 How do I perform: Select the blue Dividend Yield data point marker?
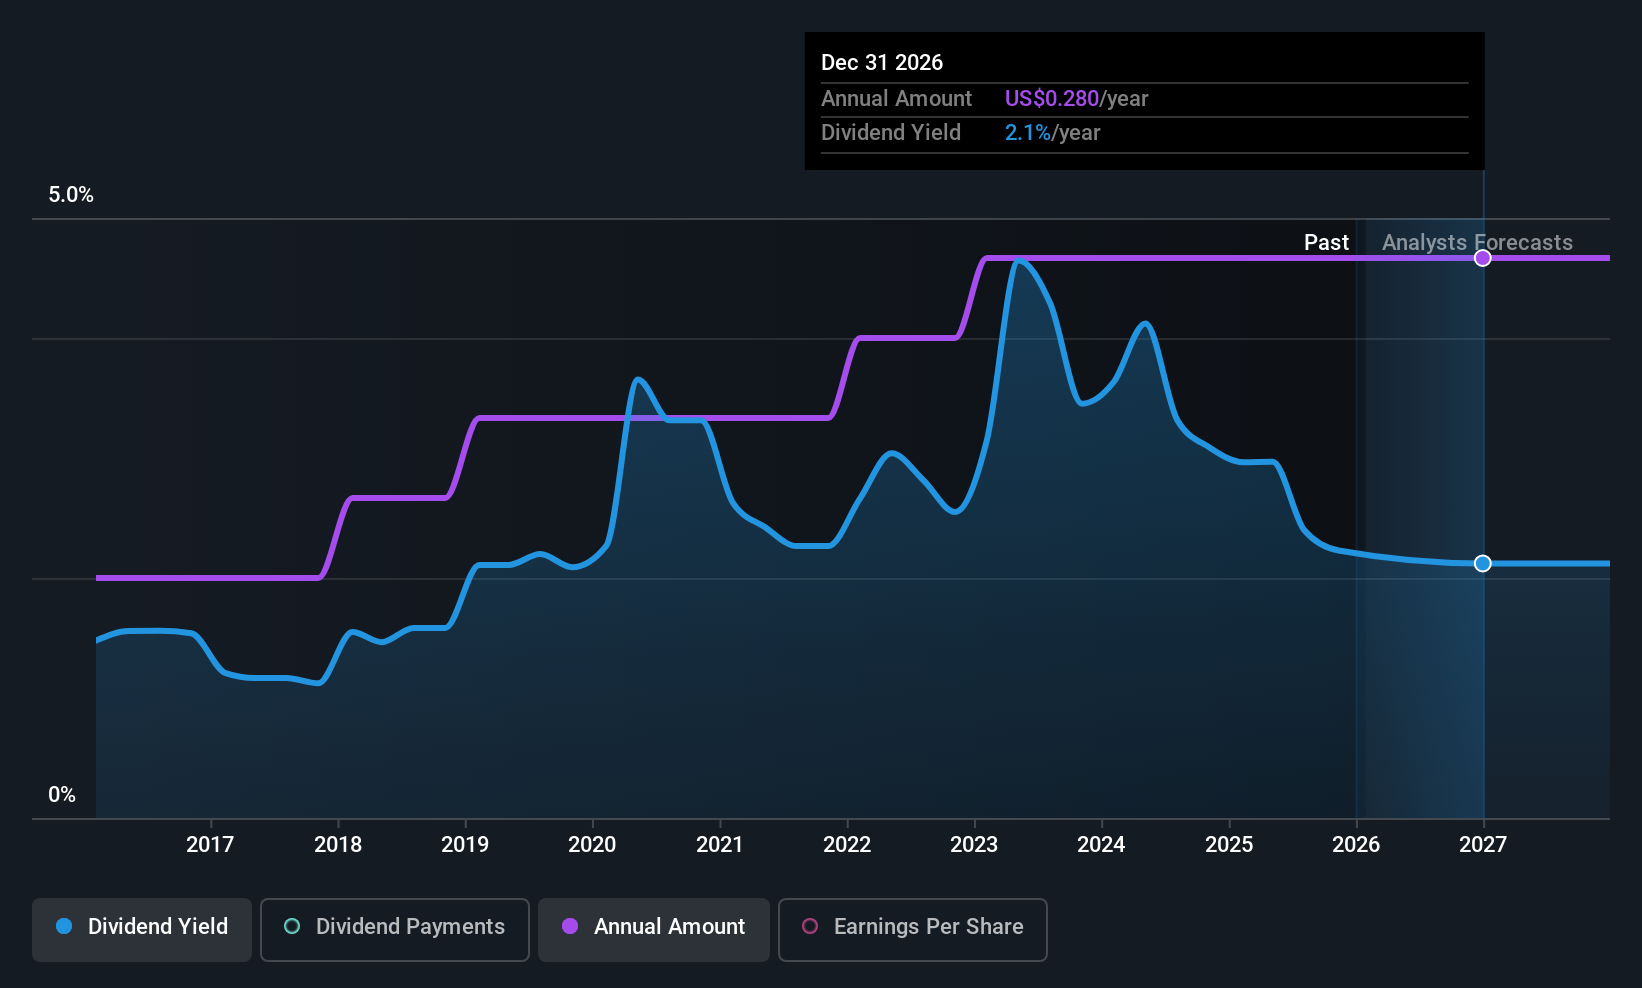pos(1483,564)
